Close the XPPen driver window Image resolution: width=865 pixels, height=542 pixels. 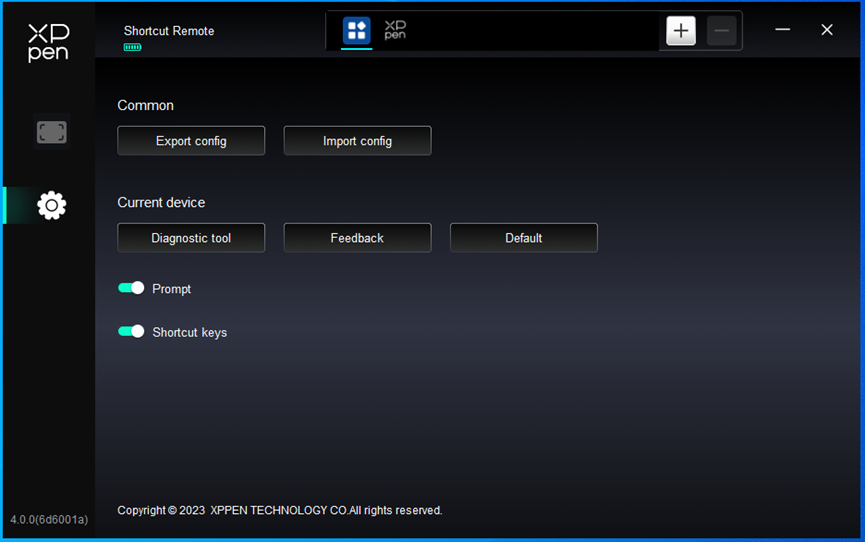827,30
